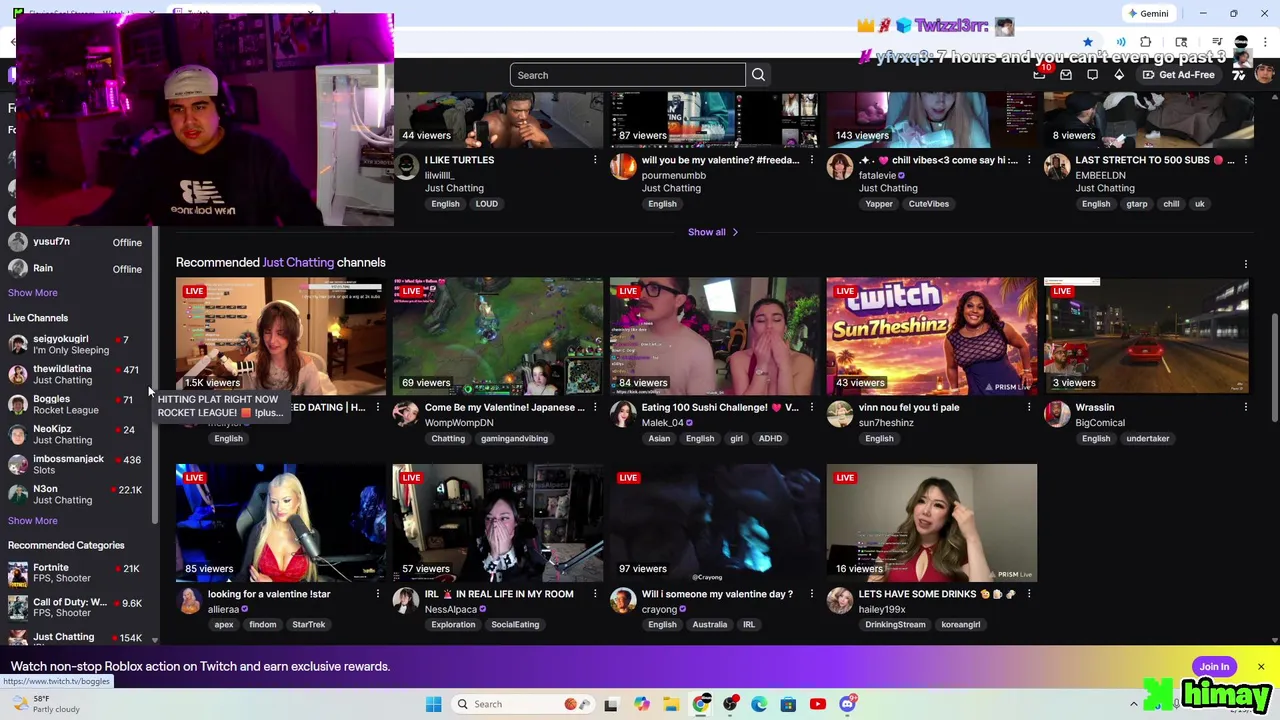
Task: Open Twitch whispers icon in top bar
Action: [1092, 75]
